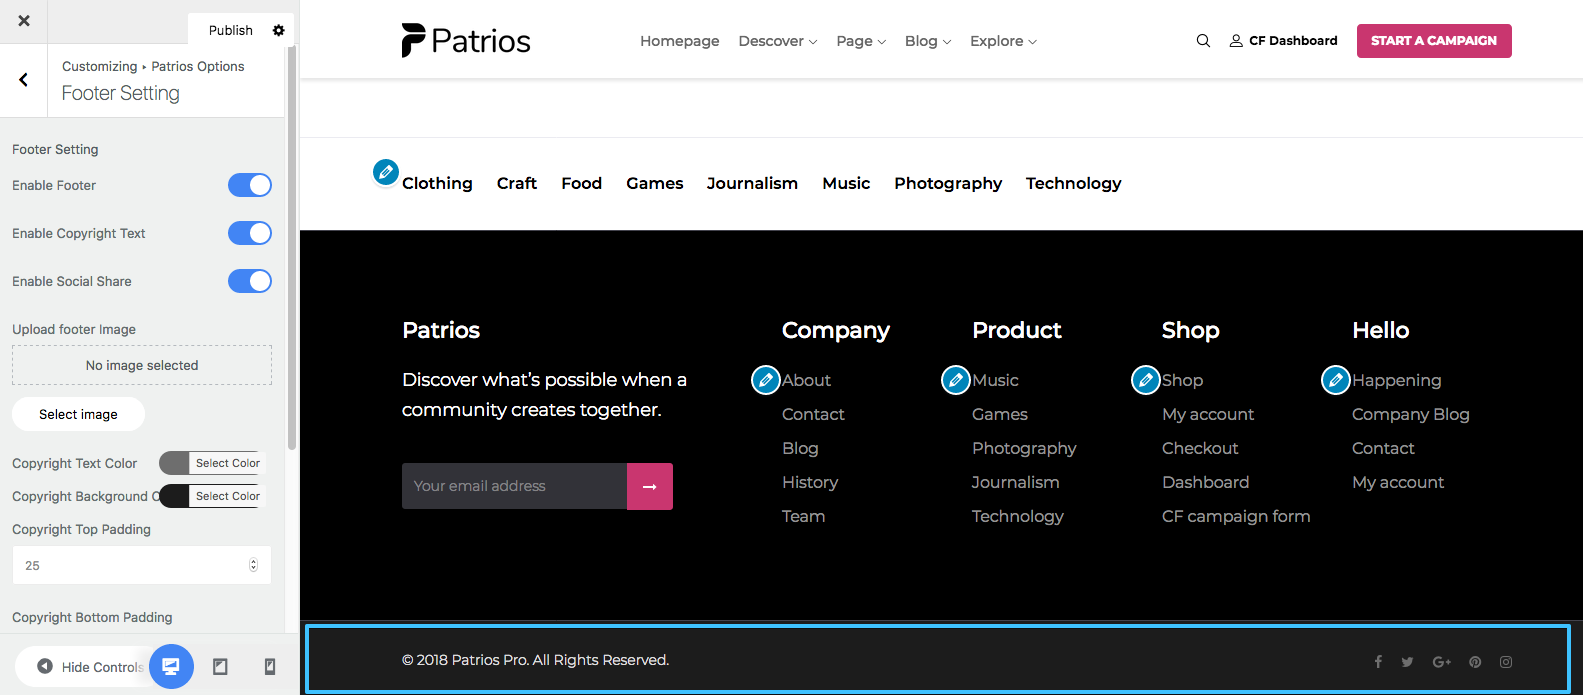Select the Games category in the top bar

click(x=655, y=183)
